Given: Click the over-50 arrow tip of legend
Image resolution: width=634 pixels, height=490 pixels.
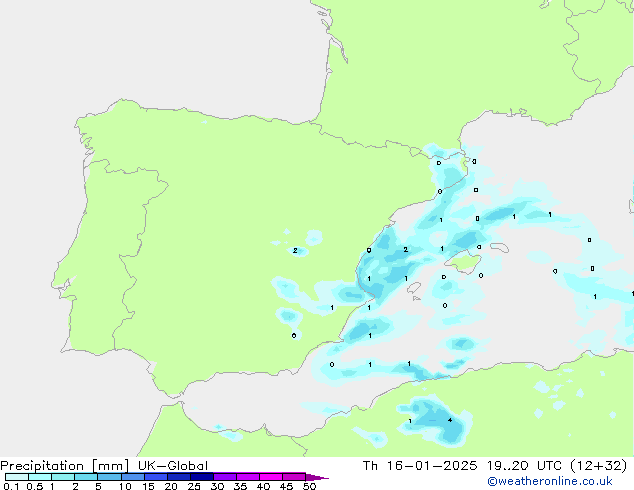Looking at the screenshot, I should point(317,477).
